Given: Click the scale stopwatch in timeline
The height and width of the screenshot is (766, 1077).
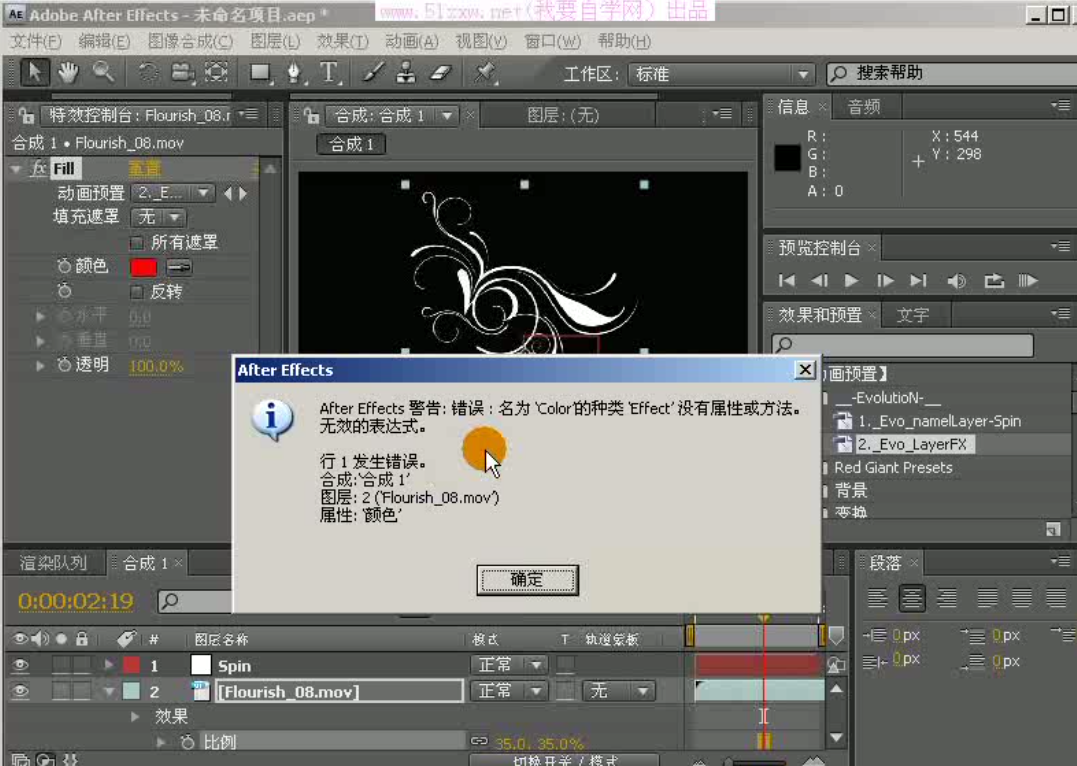Looking at the screenshot, I should pyautogui.click(x=187, y=742).
